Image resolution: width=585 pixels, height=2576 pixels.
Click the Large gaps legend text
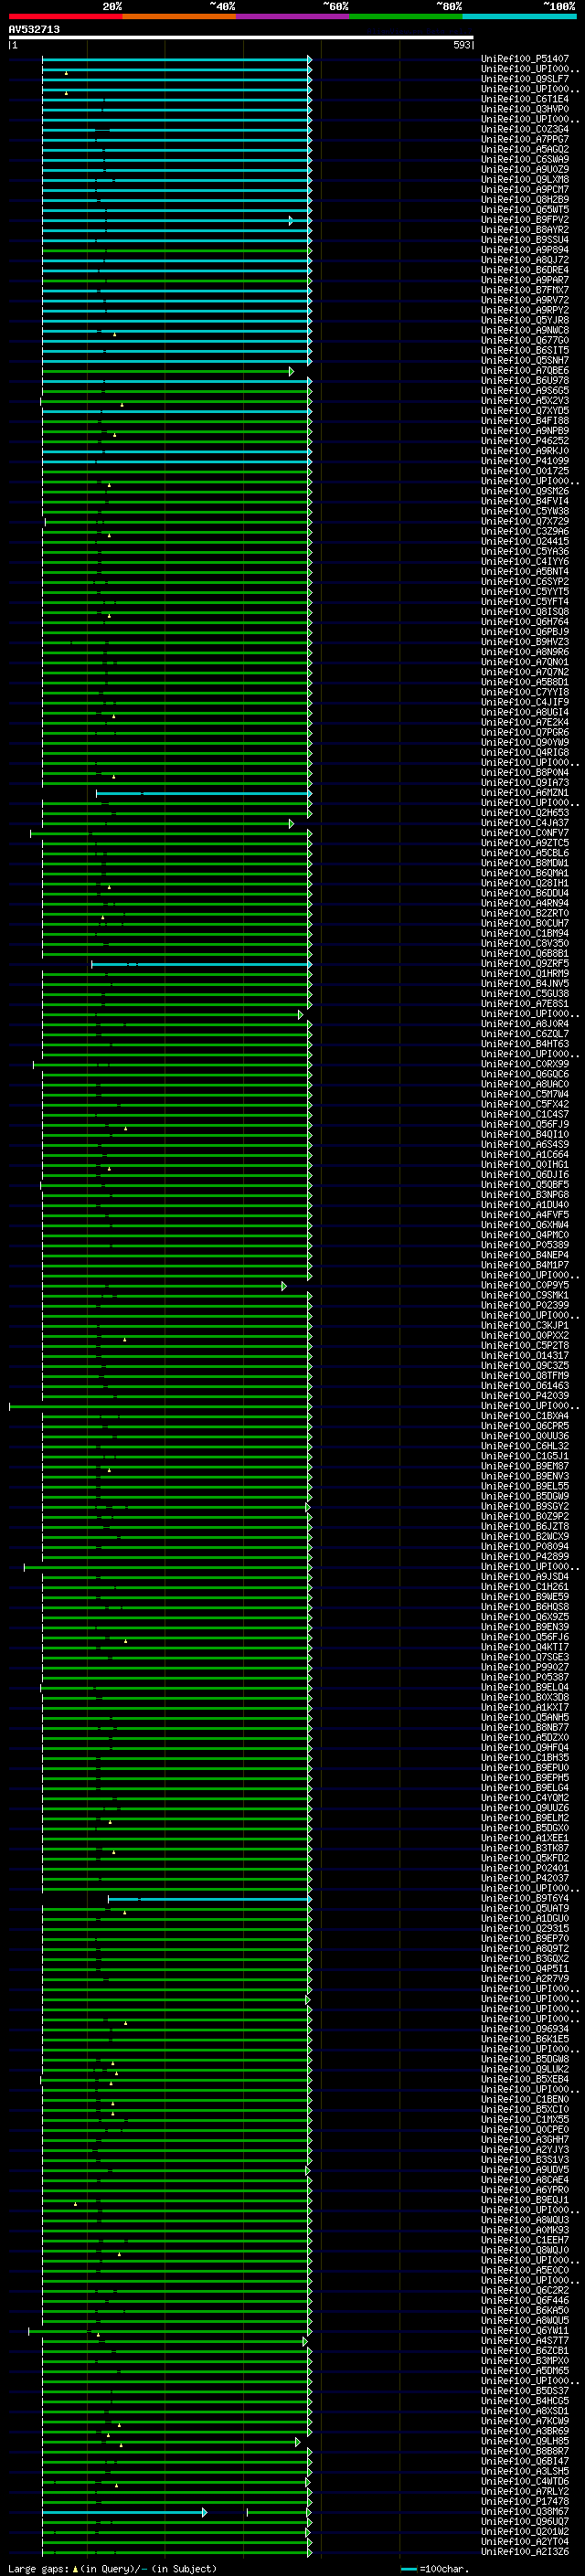(x=112, y=2568)
